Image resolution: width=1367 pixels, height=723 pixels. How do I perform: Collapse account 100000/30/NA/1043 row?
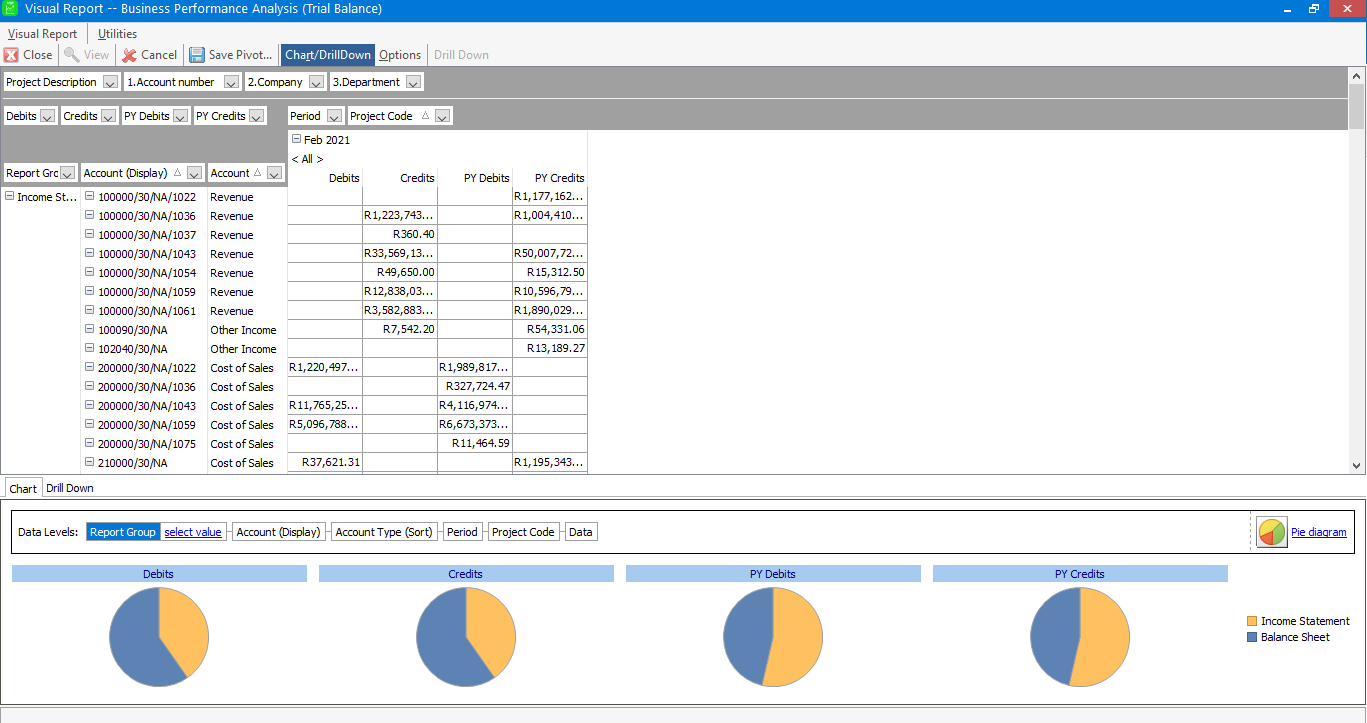pyautogui.click(x=90, y=254)
